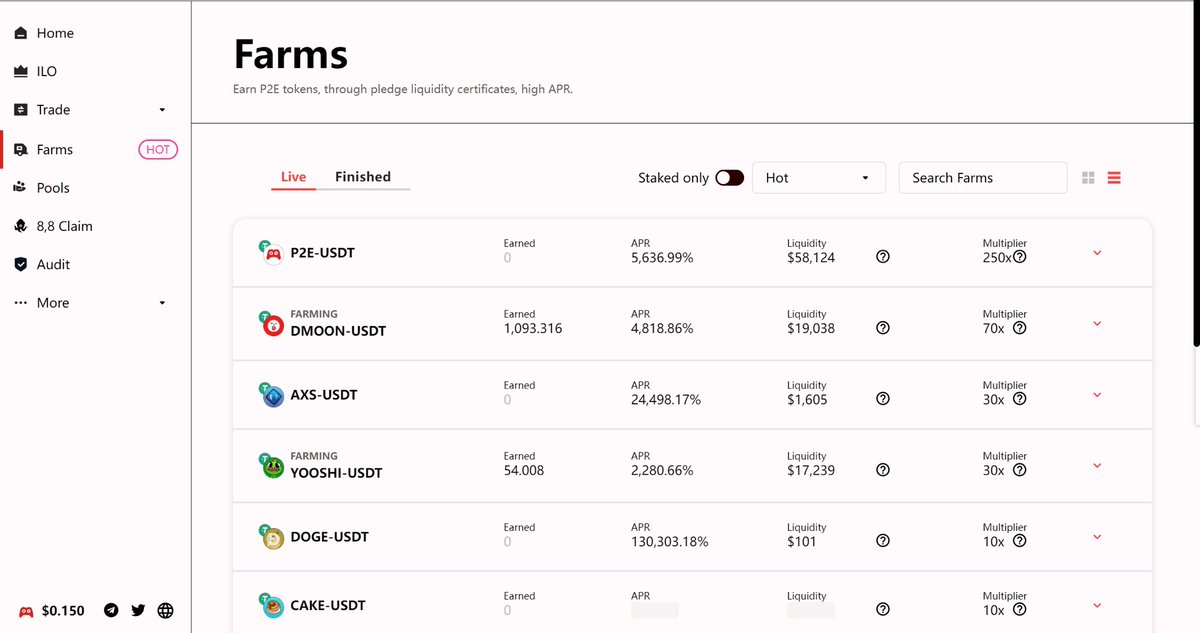Click the Farms sidebar icon

point(21,150)
